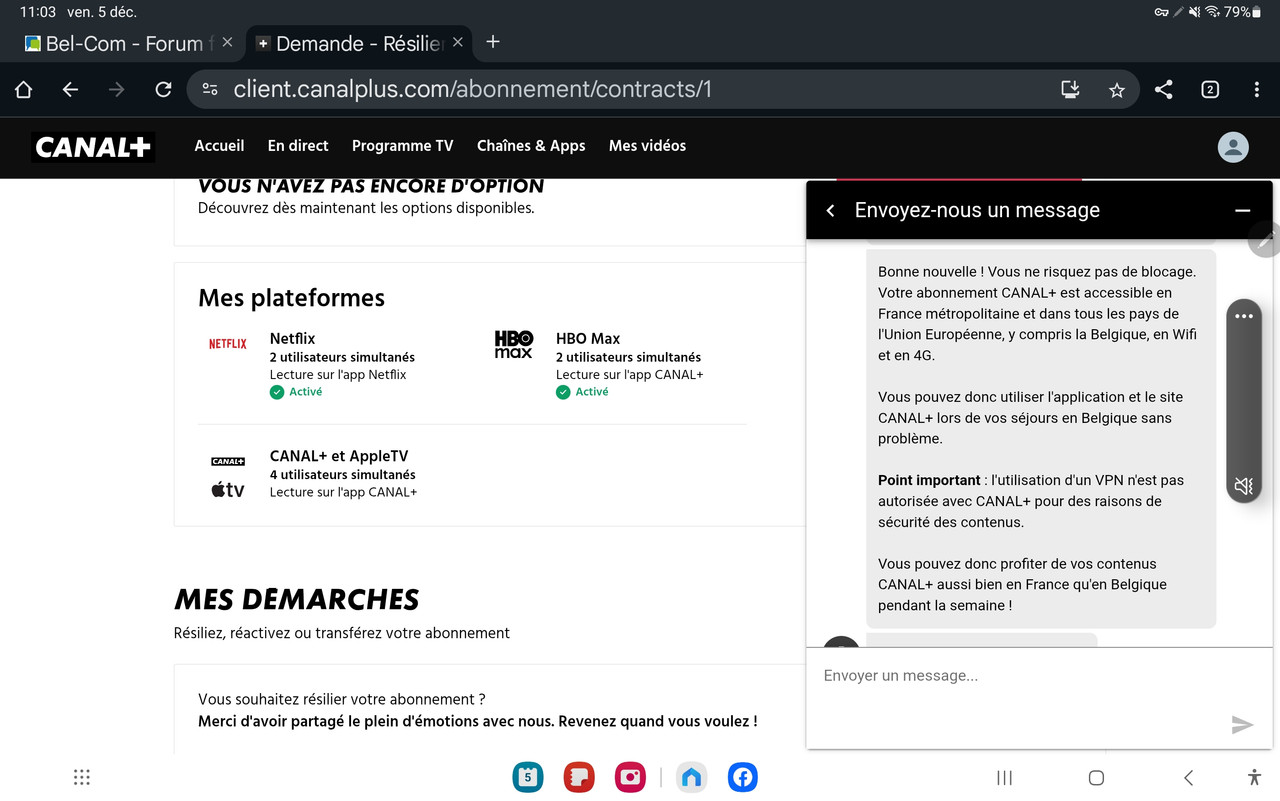
Task: Open Chrome's three-dot menu
Action: tap(1256, 89)
